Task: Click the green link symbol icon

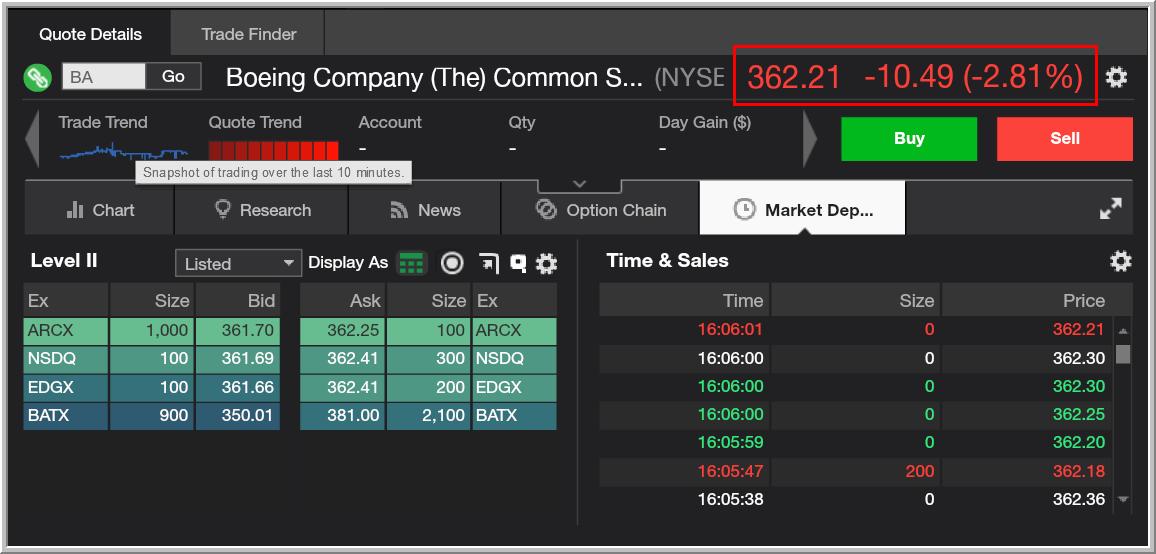Action: pyautogui.click(x=37, y=77)
